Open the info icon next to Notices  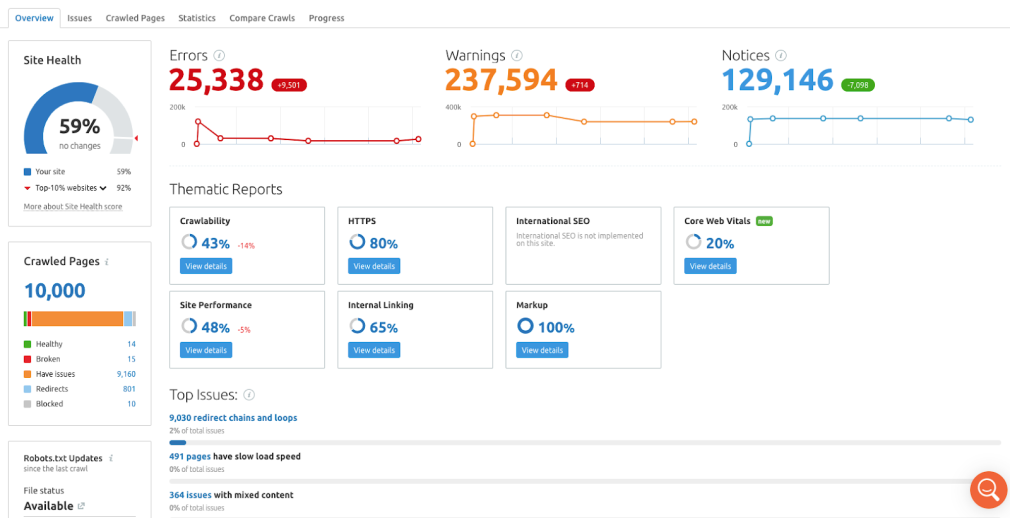click(781, 55)
